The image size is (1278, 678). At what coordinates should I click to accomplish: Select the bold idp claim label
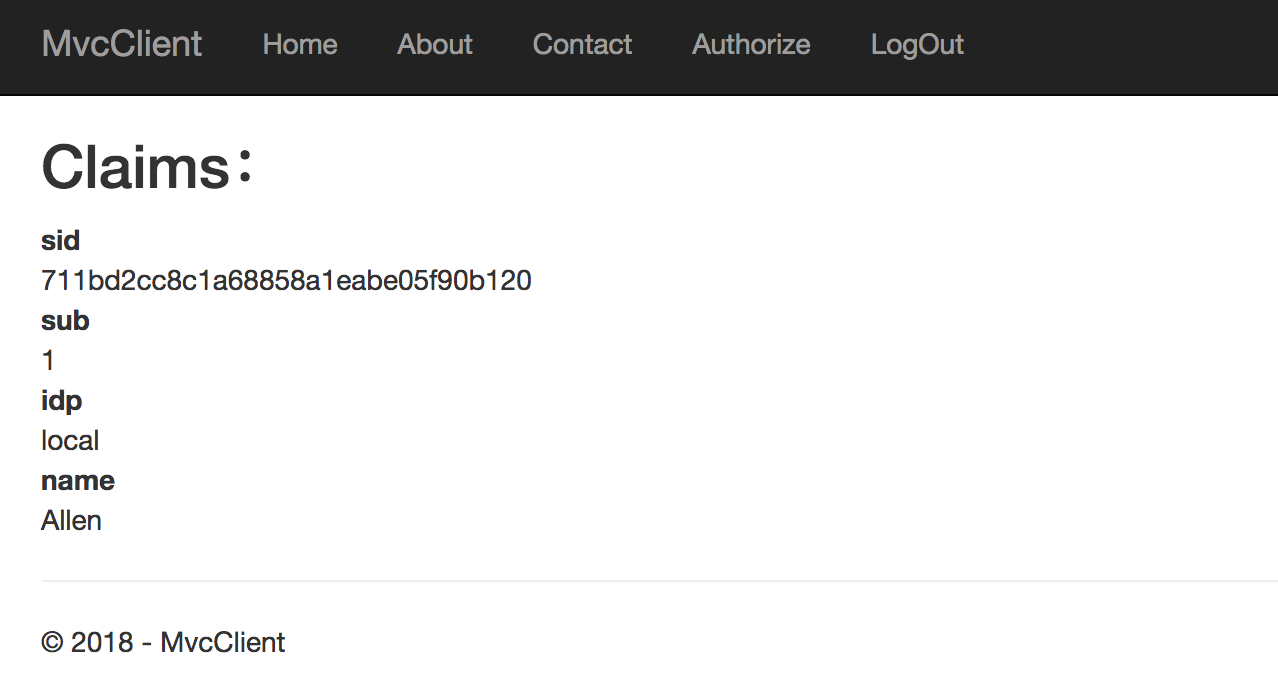61,401
